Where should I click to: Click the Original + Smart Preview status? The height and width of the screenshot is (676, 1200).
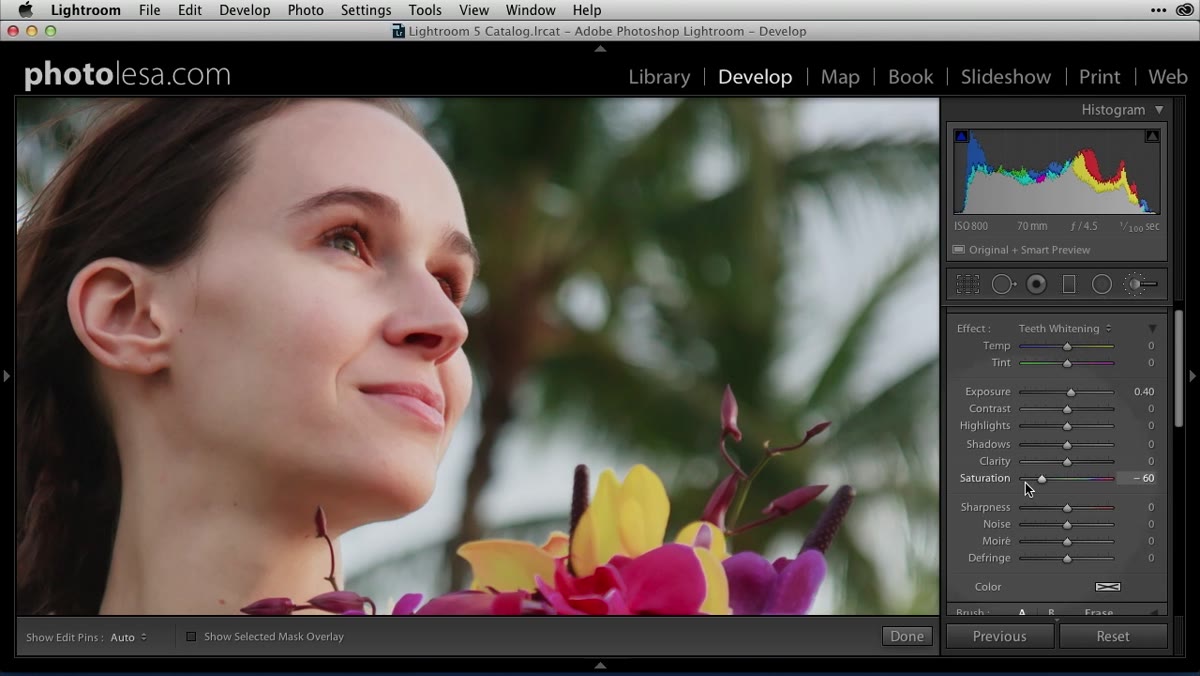1021,250
